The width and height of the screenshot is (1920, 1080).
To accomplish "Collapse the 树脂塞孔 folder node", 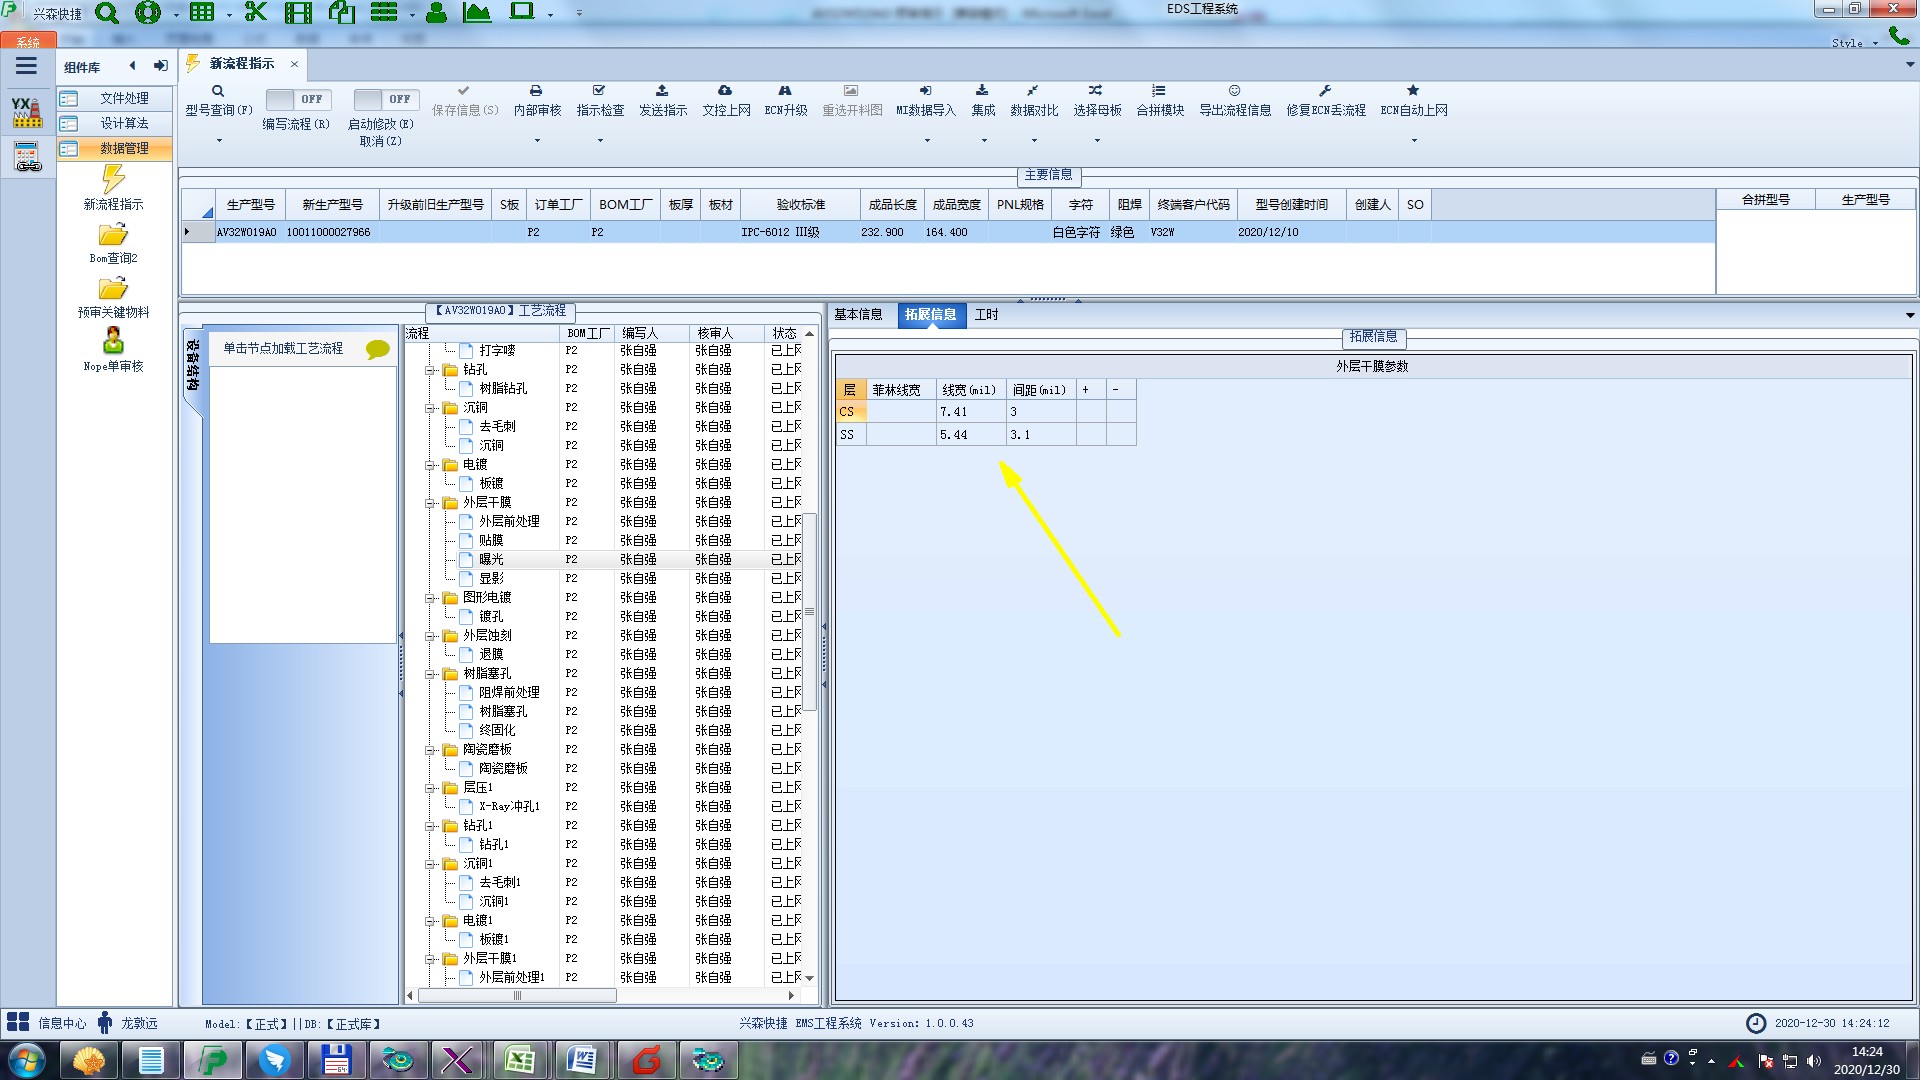I will coord(430,674).
